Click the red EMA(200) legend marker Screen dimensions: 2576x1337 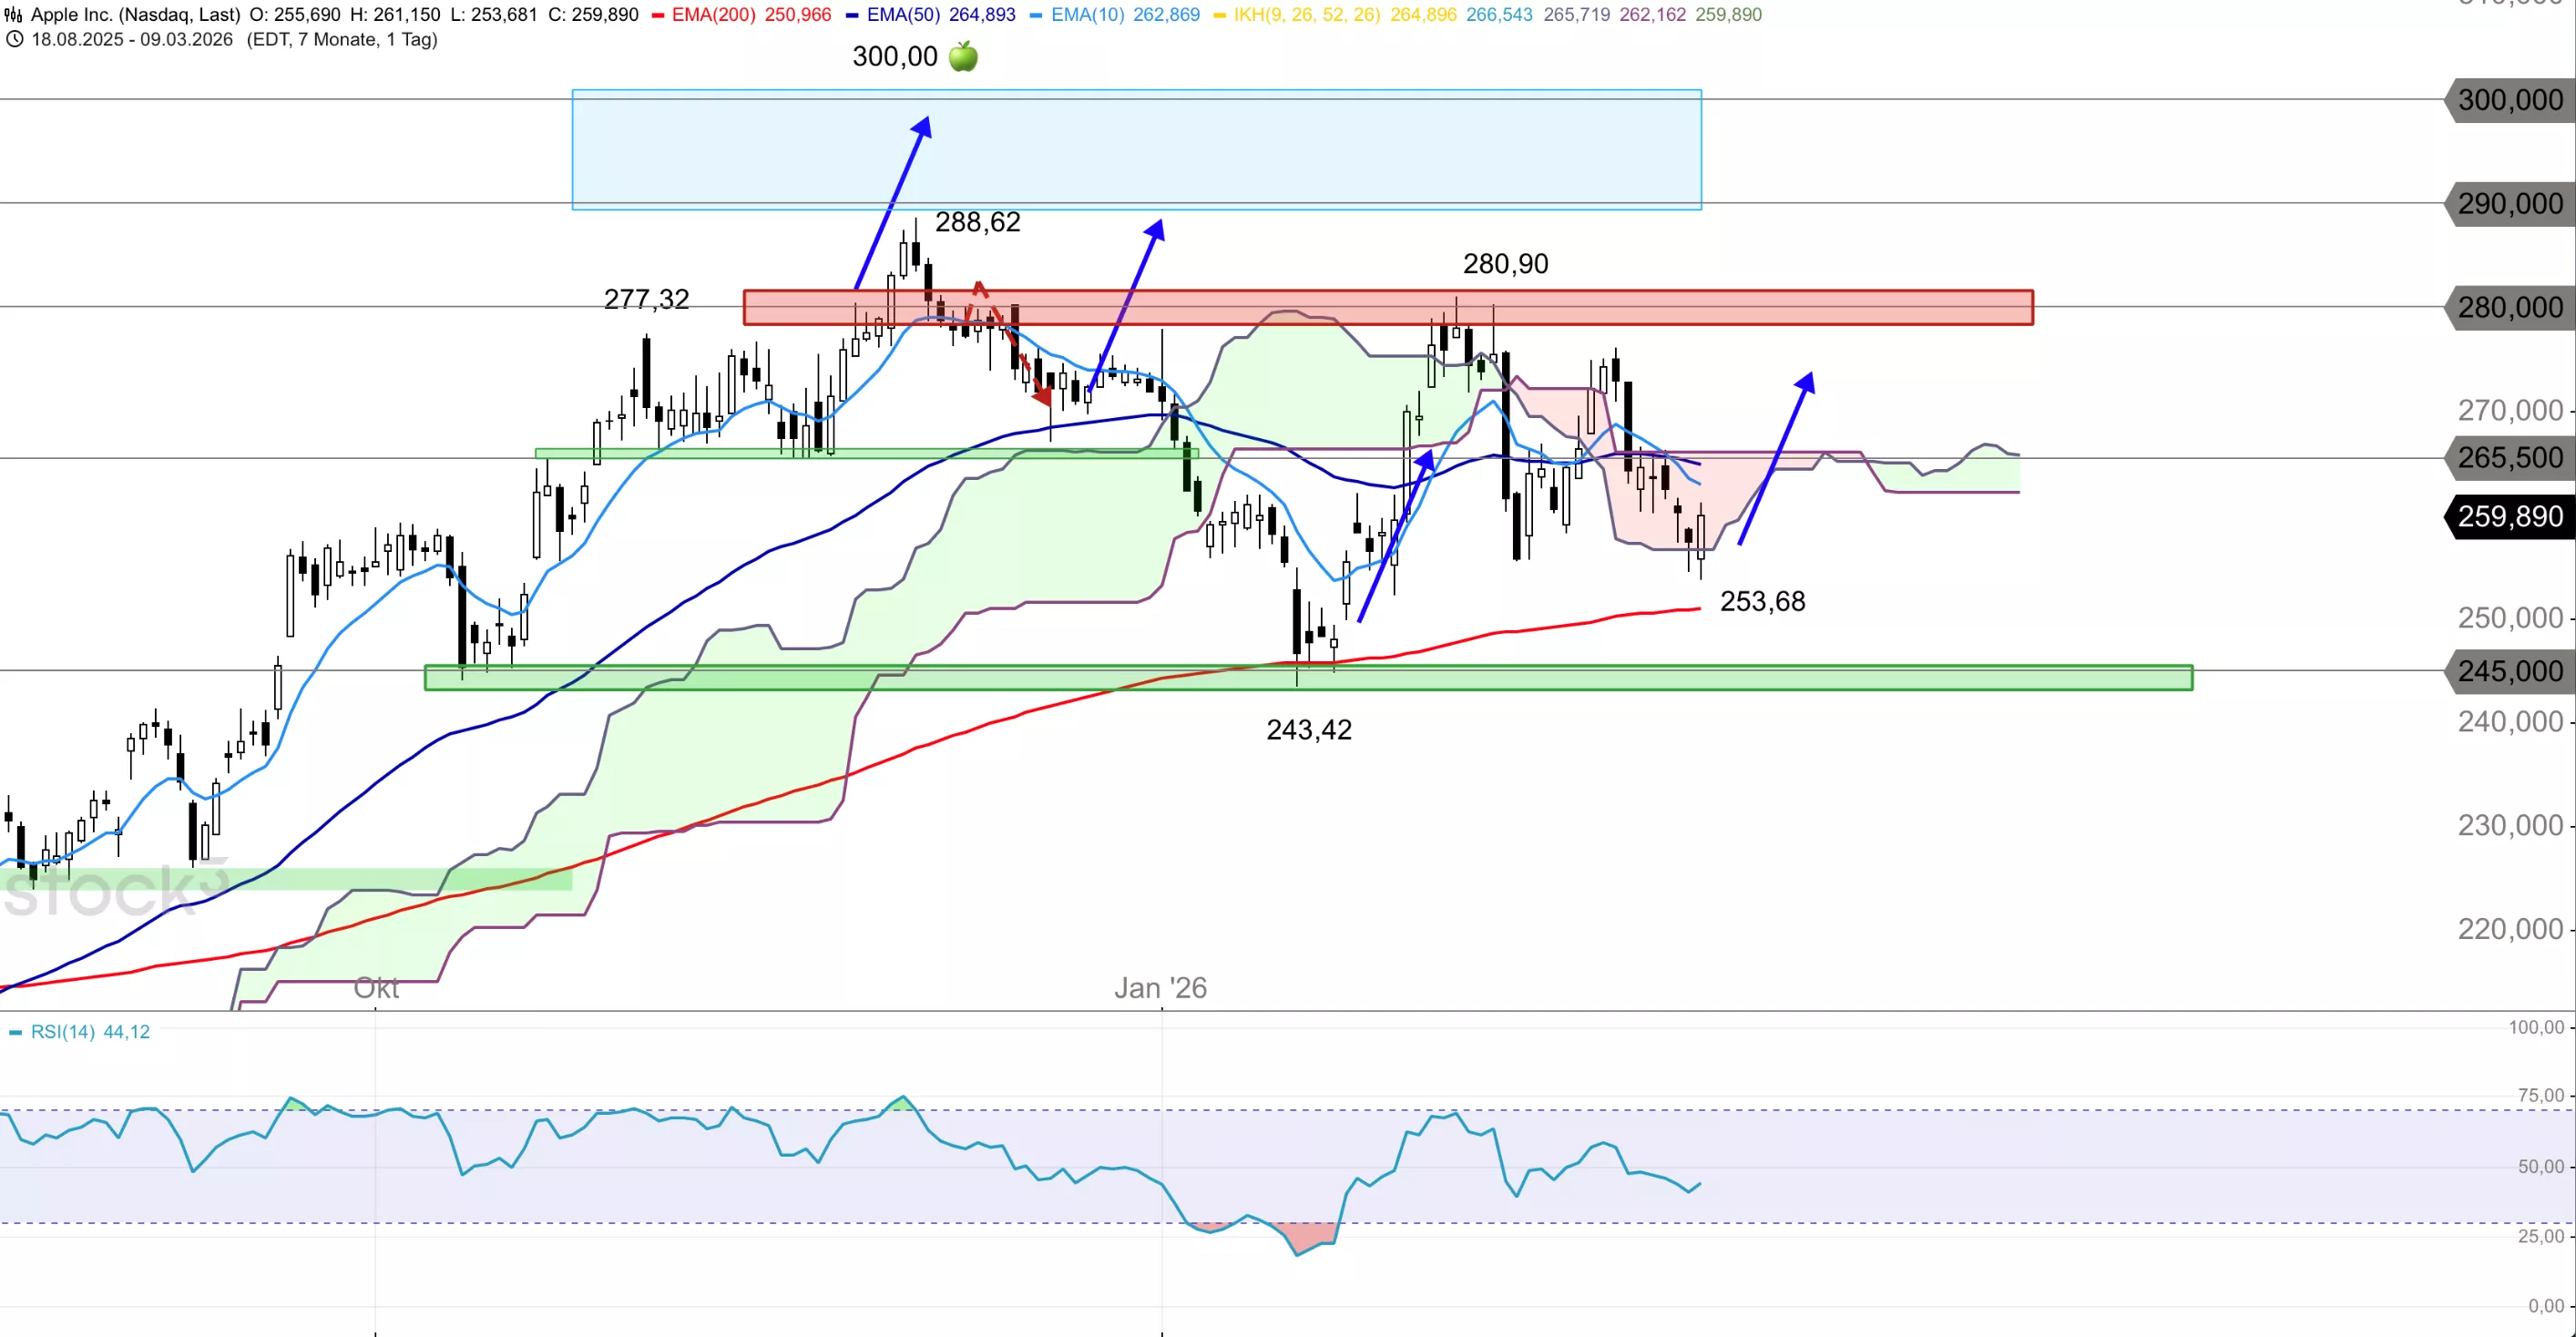point(658,15)
